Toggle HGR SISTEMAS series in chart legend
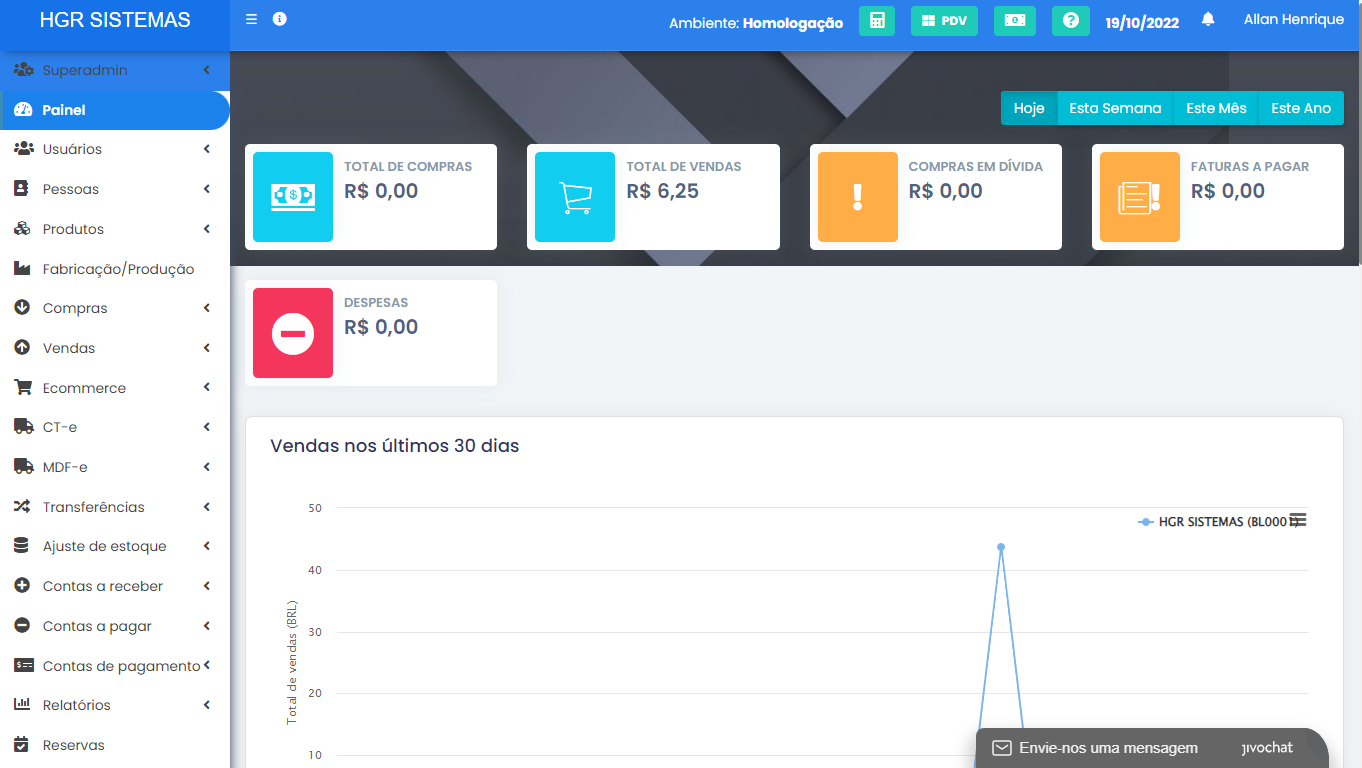1362x768 pixels. pyautogui.click(x=1215, y=522)
